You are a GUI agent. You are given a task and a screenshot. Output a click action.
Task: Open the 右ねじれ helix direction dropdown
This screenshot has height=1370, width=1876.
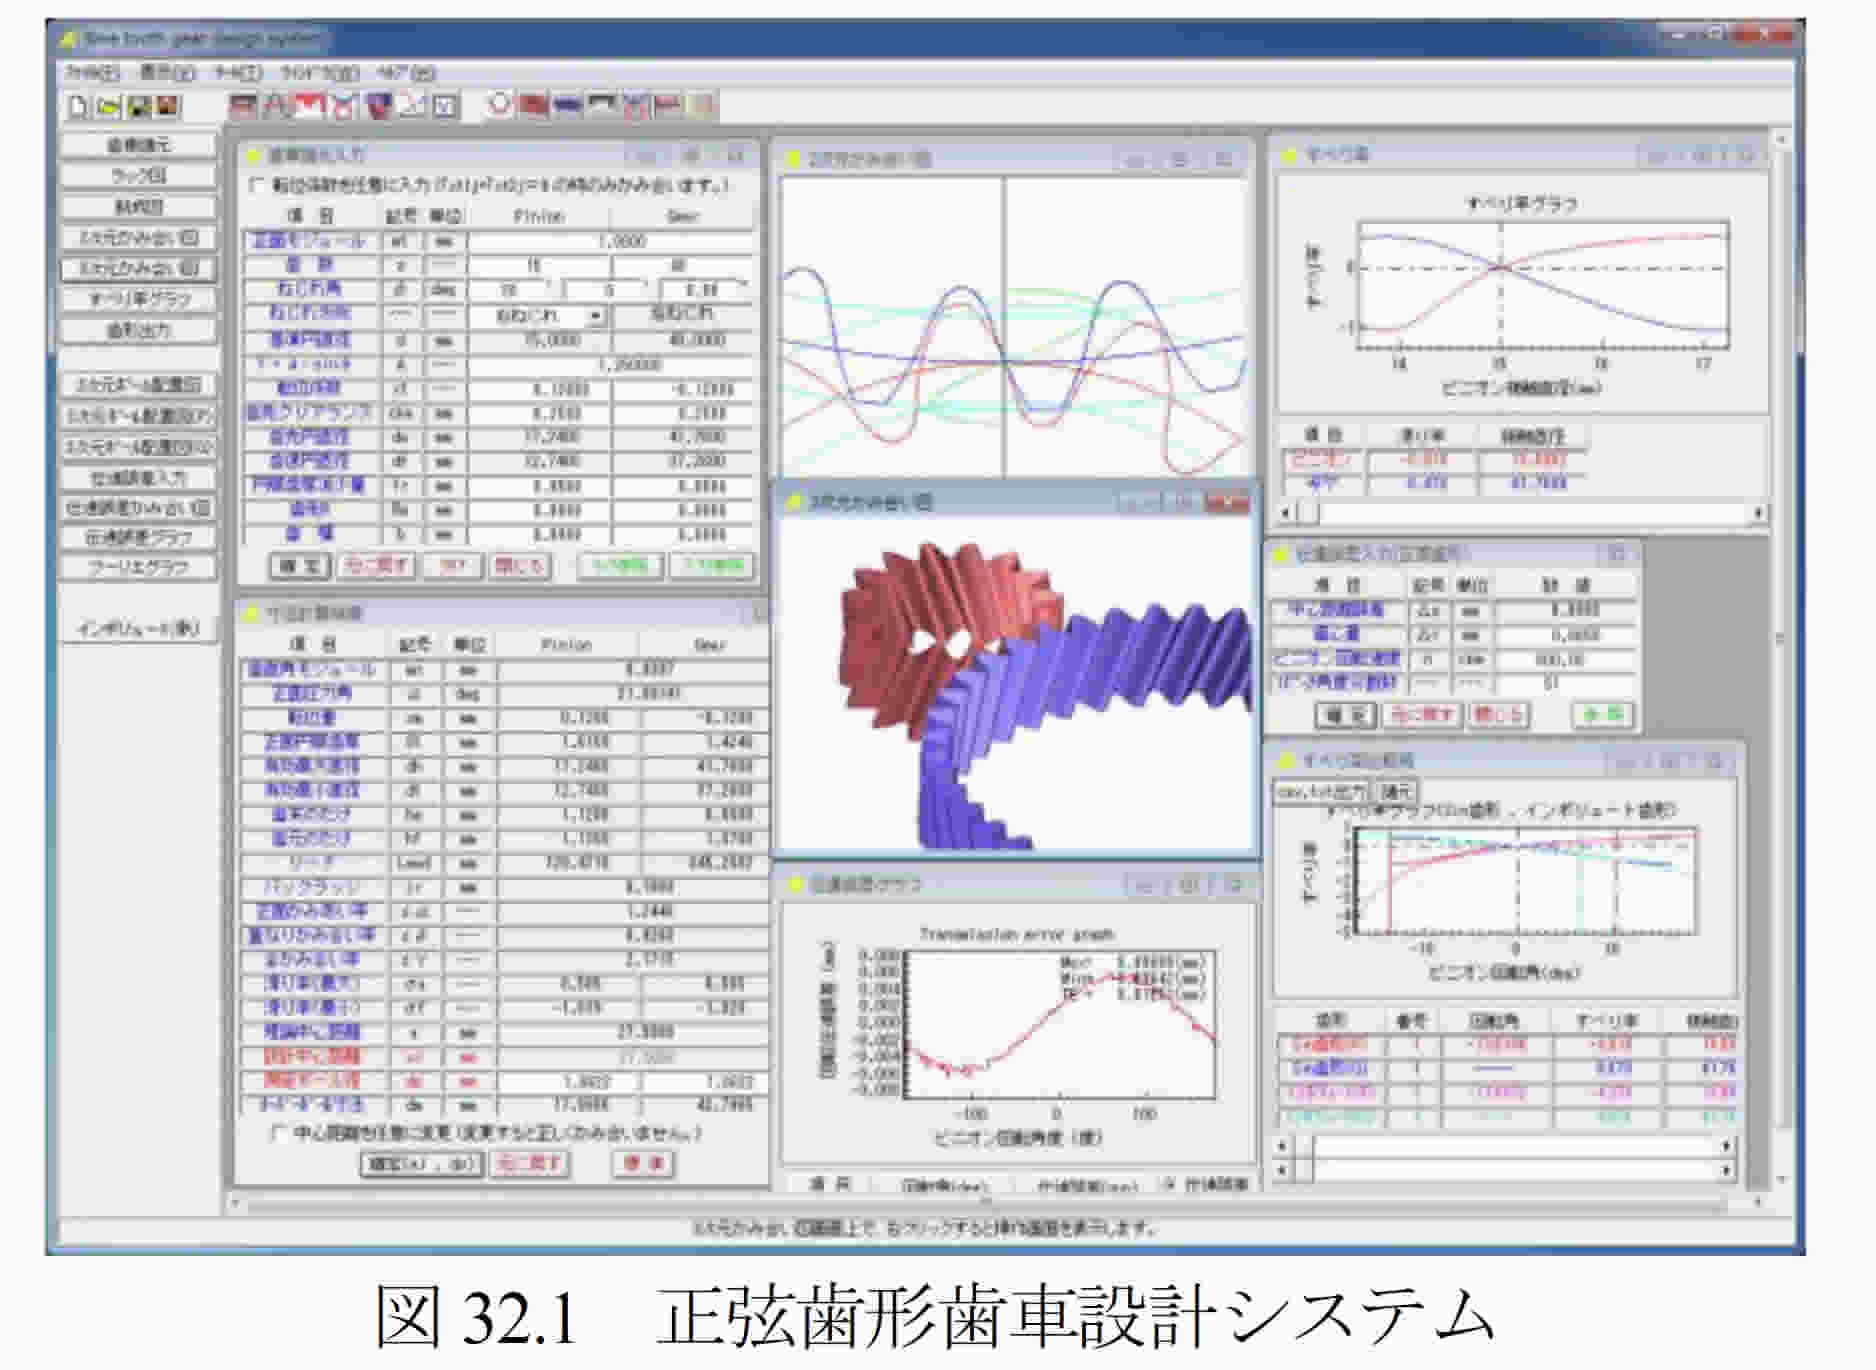[597, 315]
